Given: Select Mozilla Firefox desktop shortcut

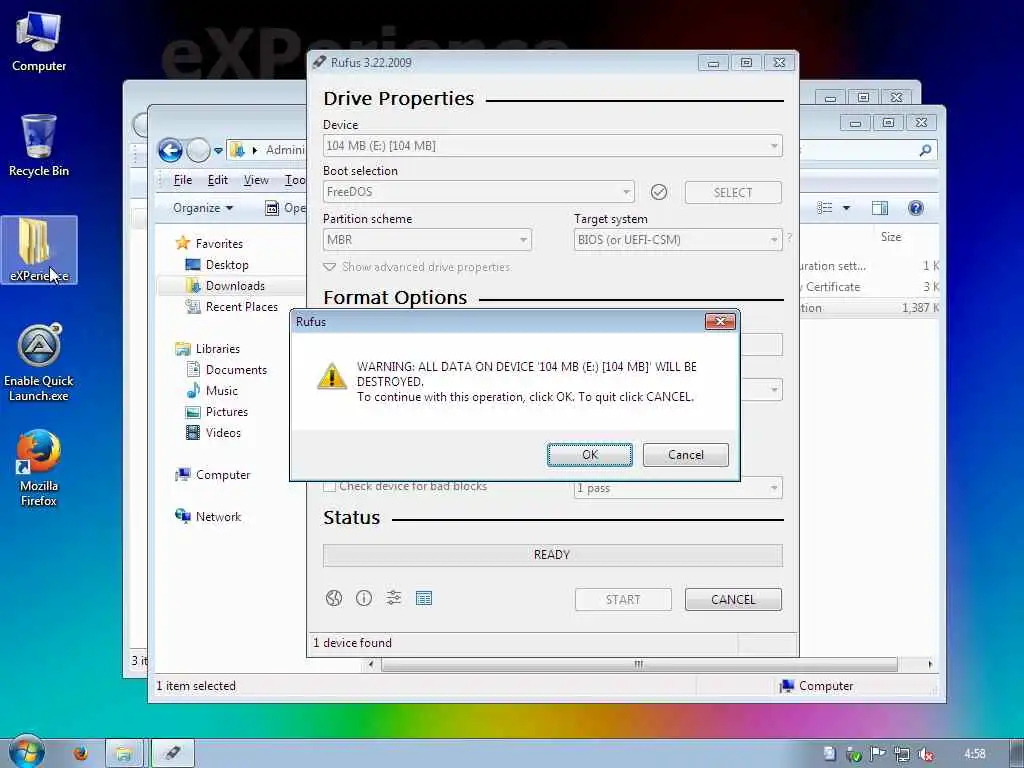Looking at the screenshot, I should [39, 468].
